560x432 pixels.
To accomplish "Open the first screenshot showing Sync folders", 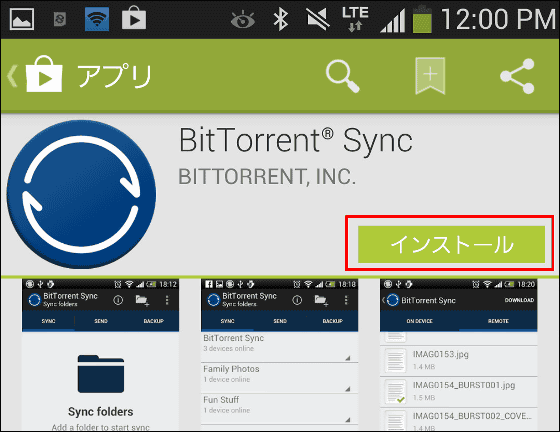I will pos(100,355).
